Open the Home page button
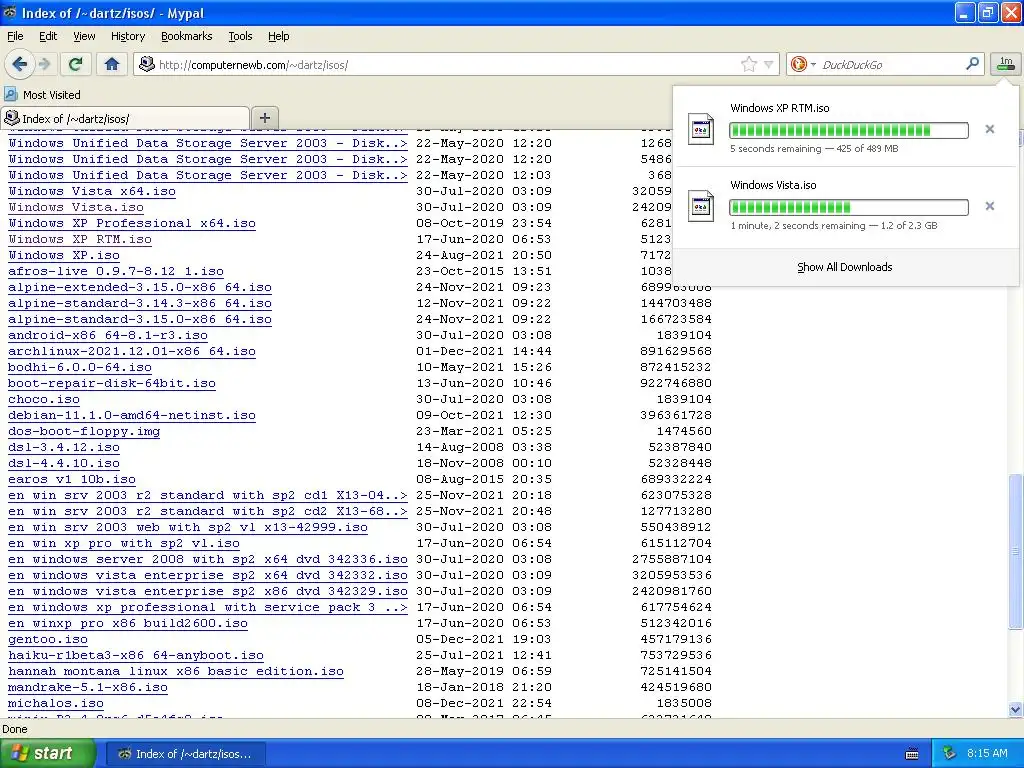1024x768 pixels. [x=112, y=64]
